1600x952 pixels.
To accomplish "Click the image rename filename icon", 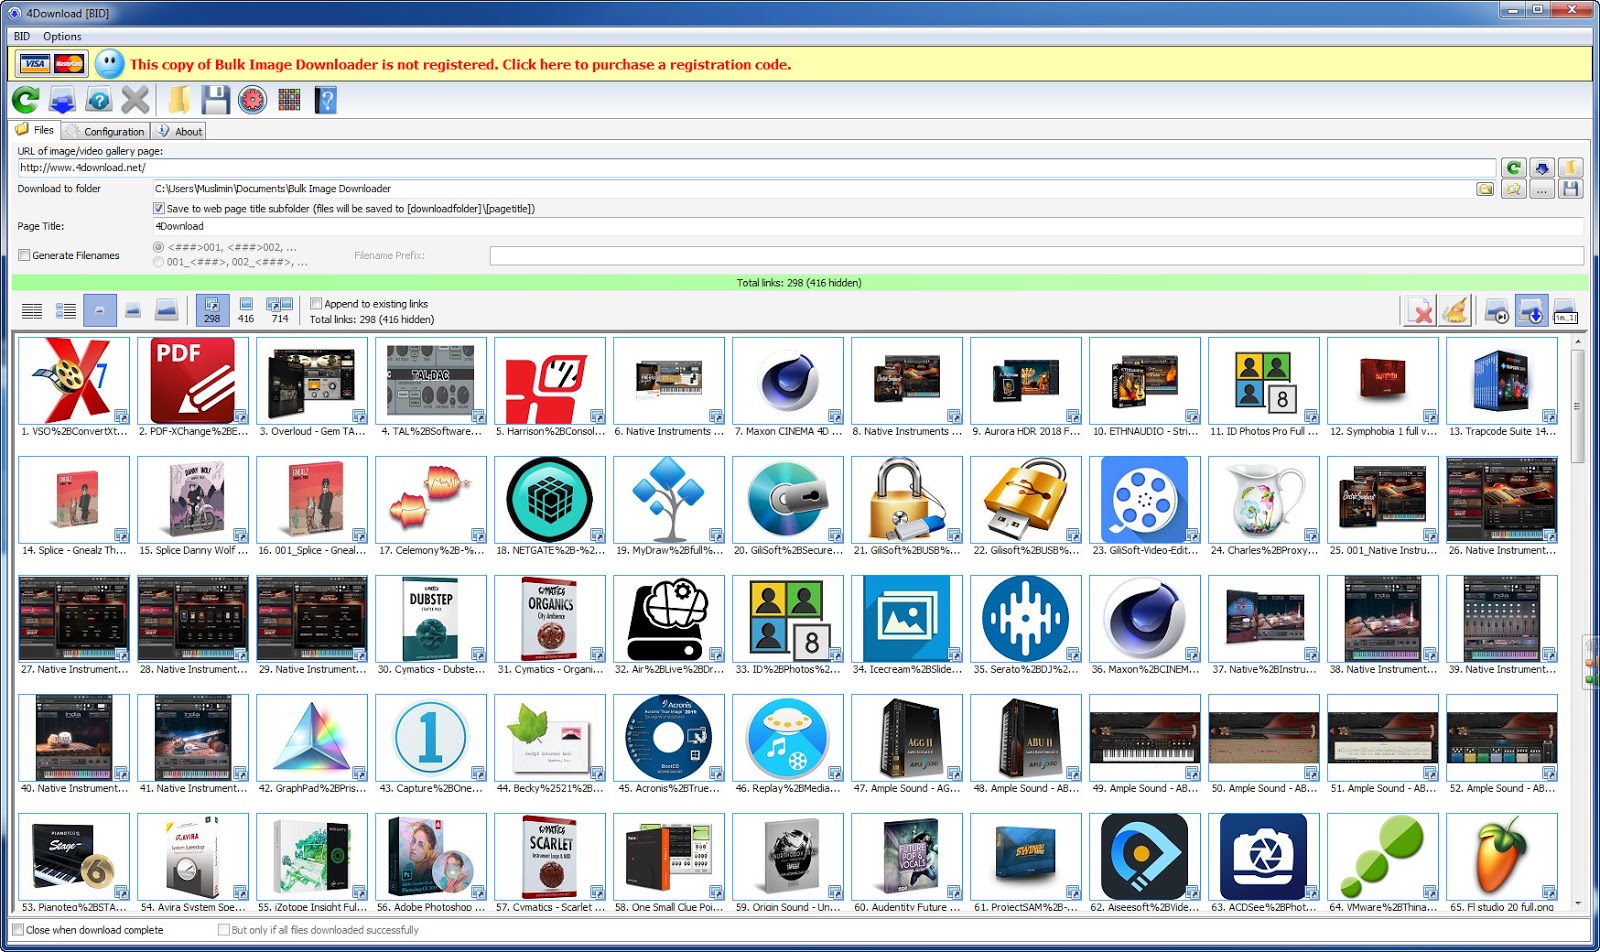I will 1565,311.
